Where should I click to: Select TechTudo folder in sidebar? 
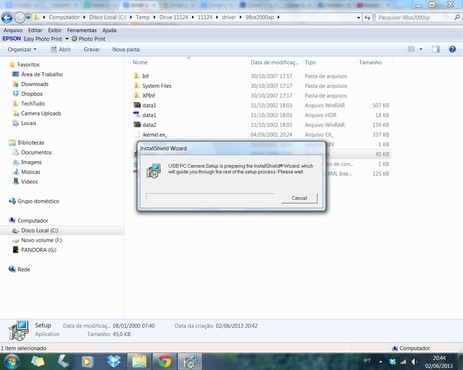pos(28,104)
